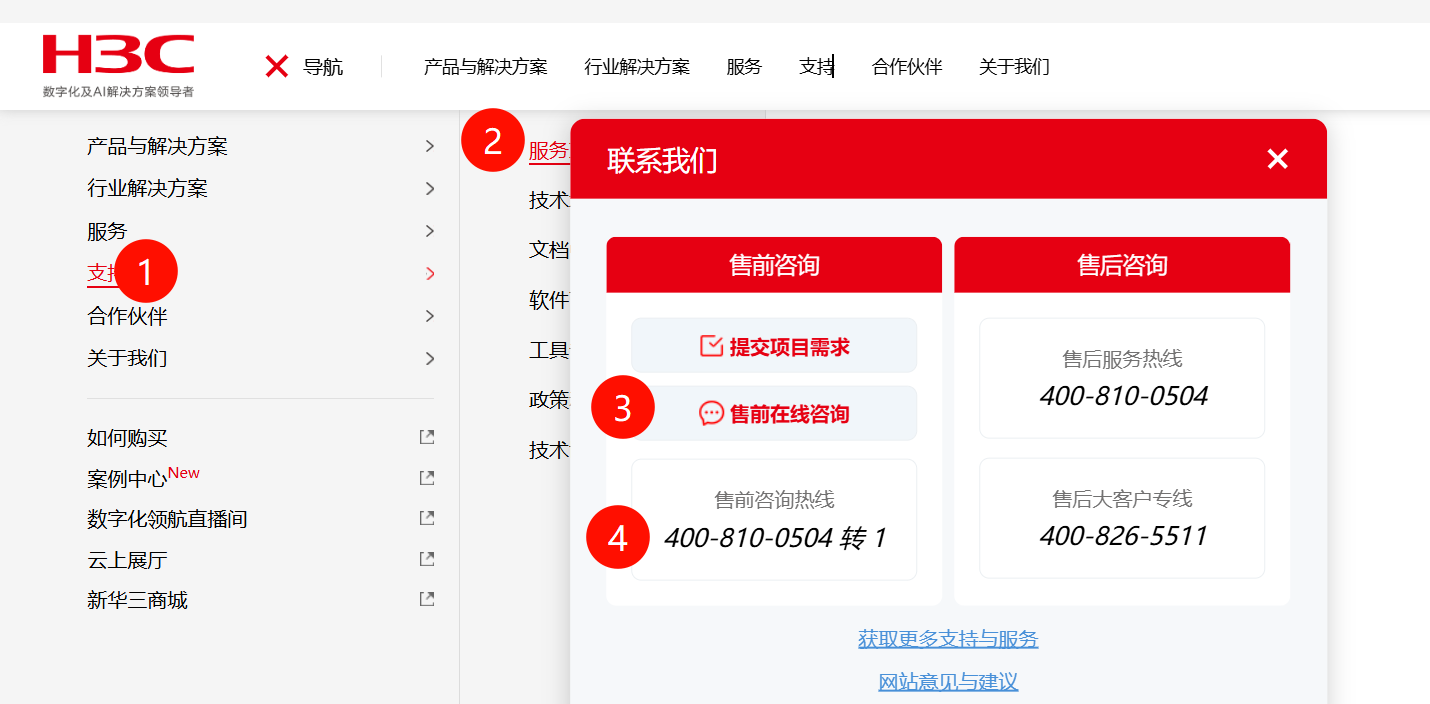Select 合作伙伴 in top navigation bar
Screen dimensions: 1430x704
[907, 67]
